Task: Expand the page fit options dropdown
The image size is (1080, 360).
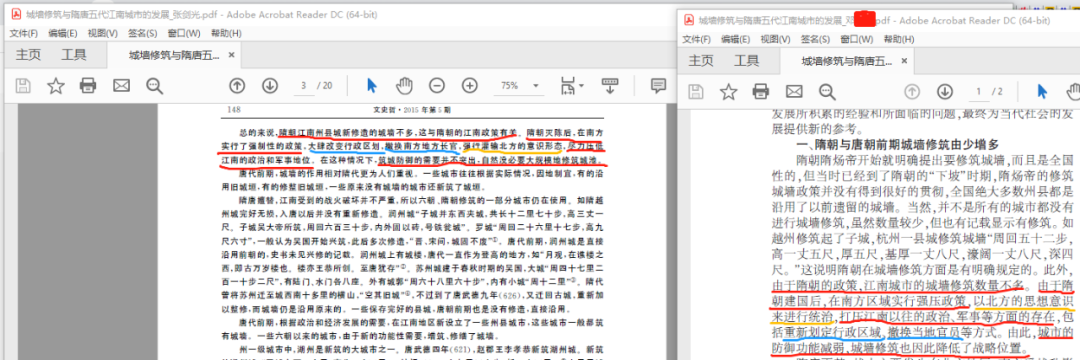Action: [573, 85]
